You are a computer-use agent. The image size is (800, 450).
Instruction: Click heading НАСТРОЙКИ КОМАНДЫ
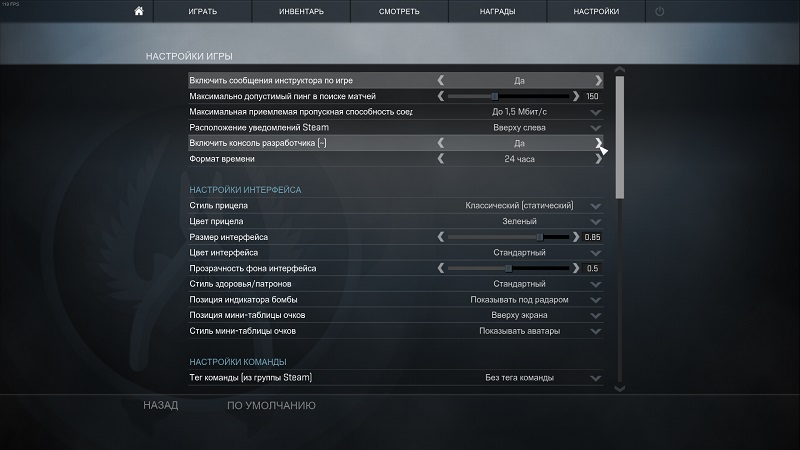[238, 362]
